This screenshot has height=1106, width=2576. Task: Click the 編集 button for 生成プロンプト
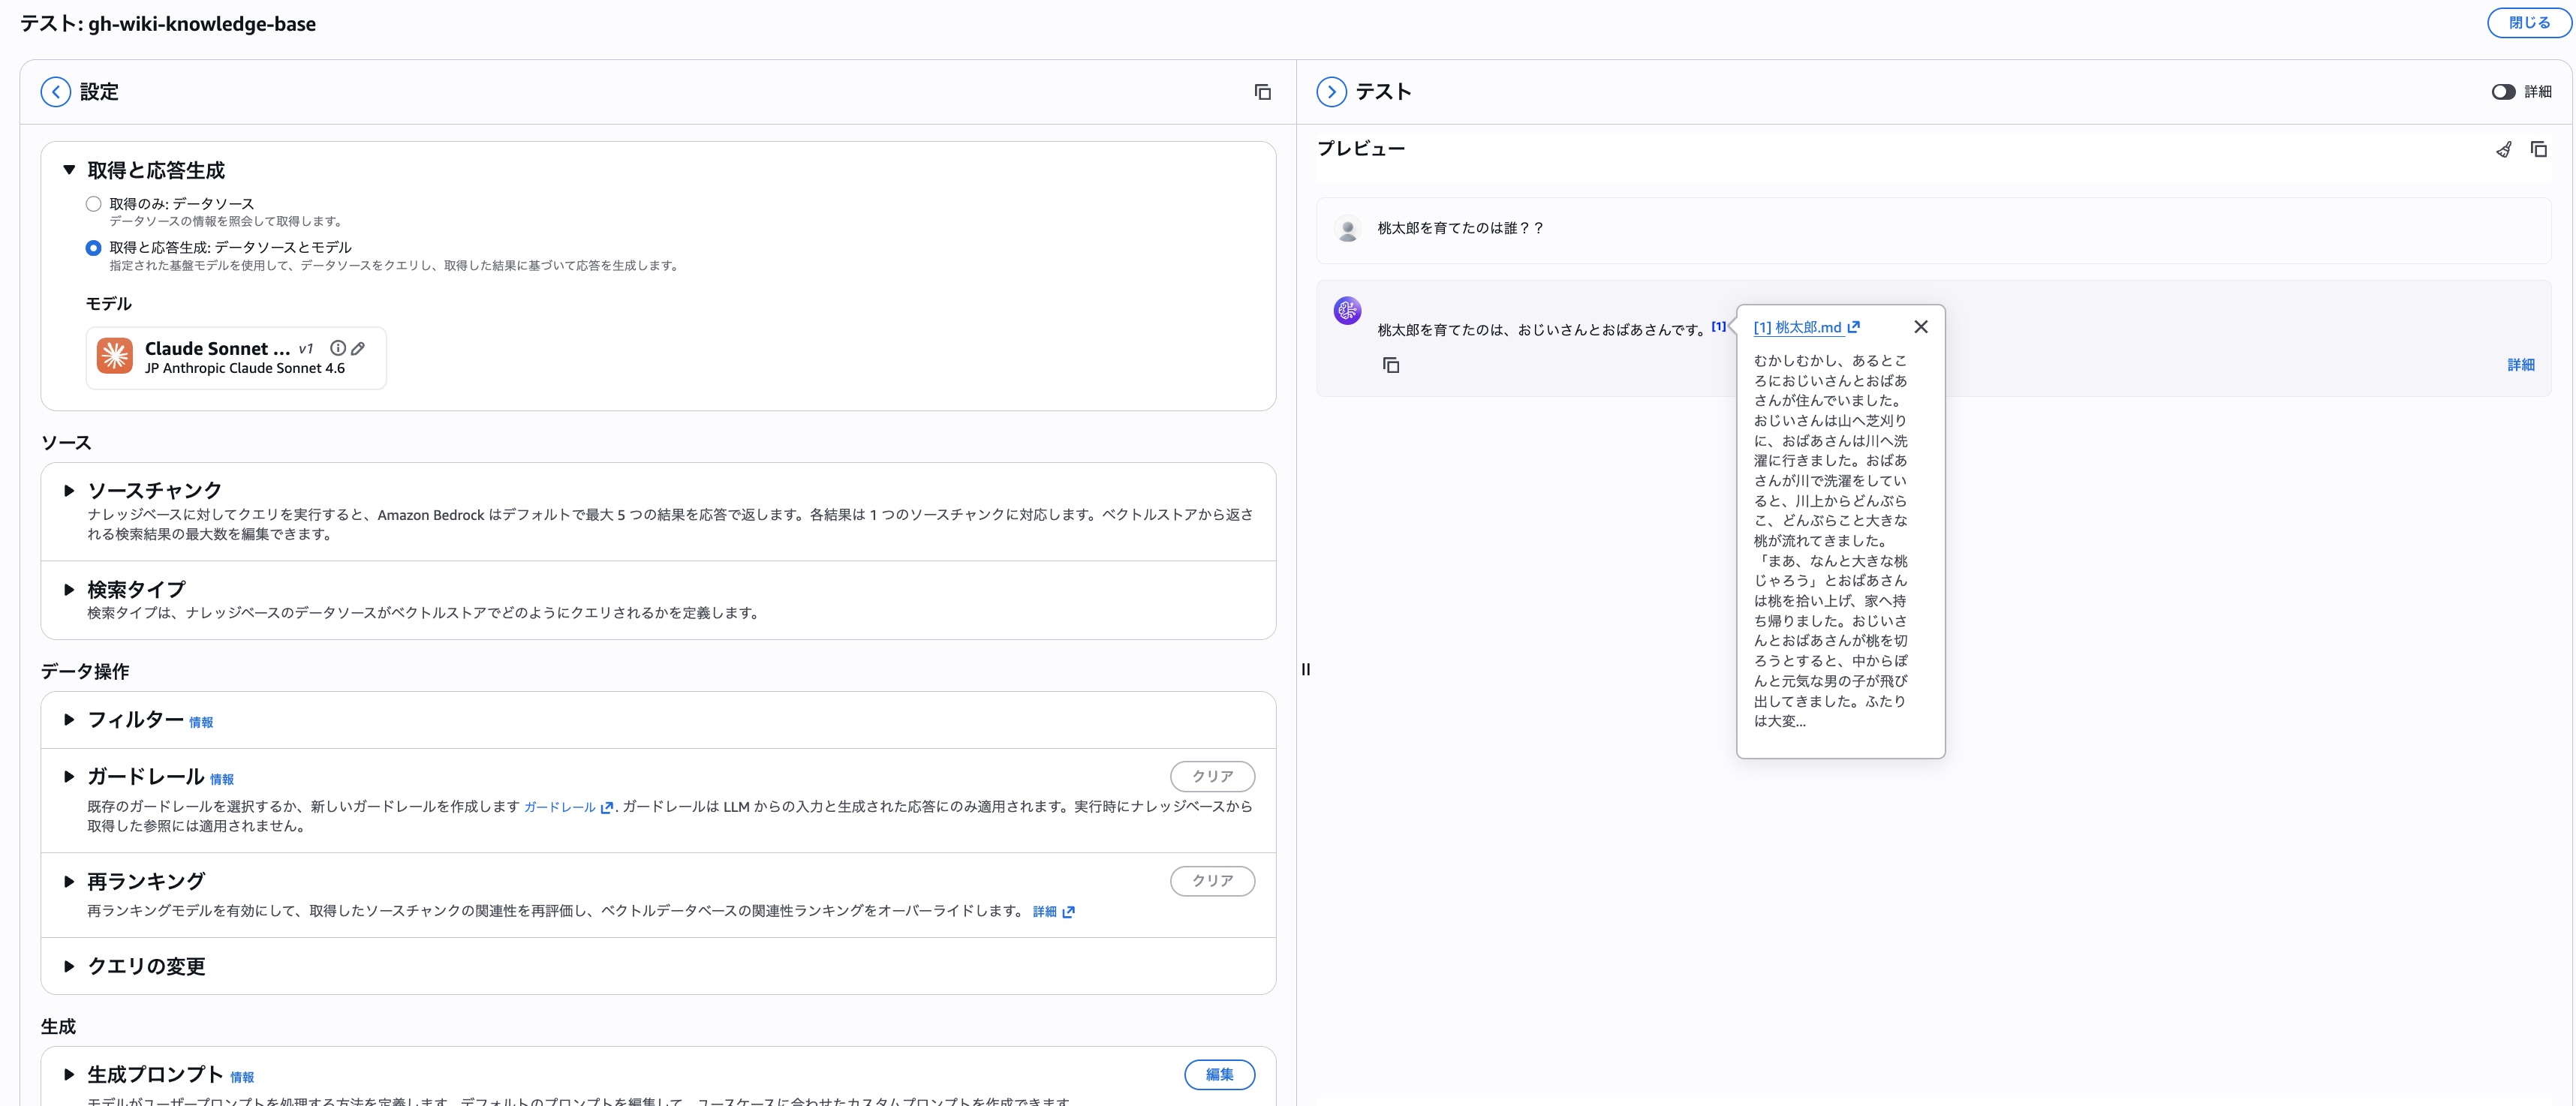point(1218,1074)
